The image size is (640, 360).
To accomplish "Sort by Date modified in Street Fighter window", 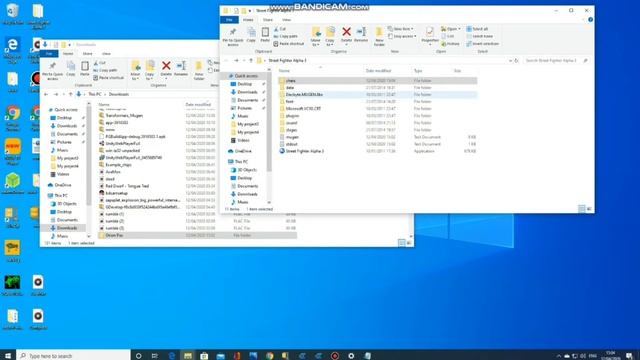I will click(x=378, y=71).
